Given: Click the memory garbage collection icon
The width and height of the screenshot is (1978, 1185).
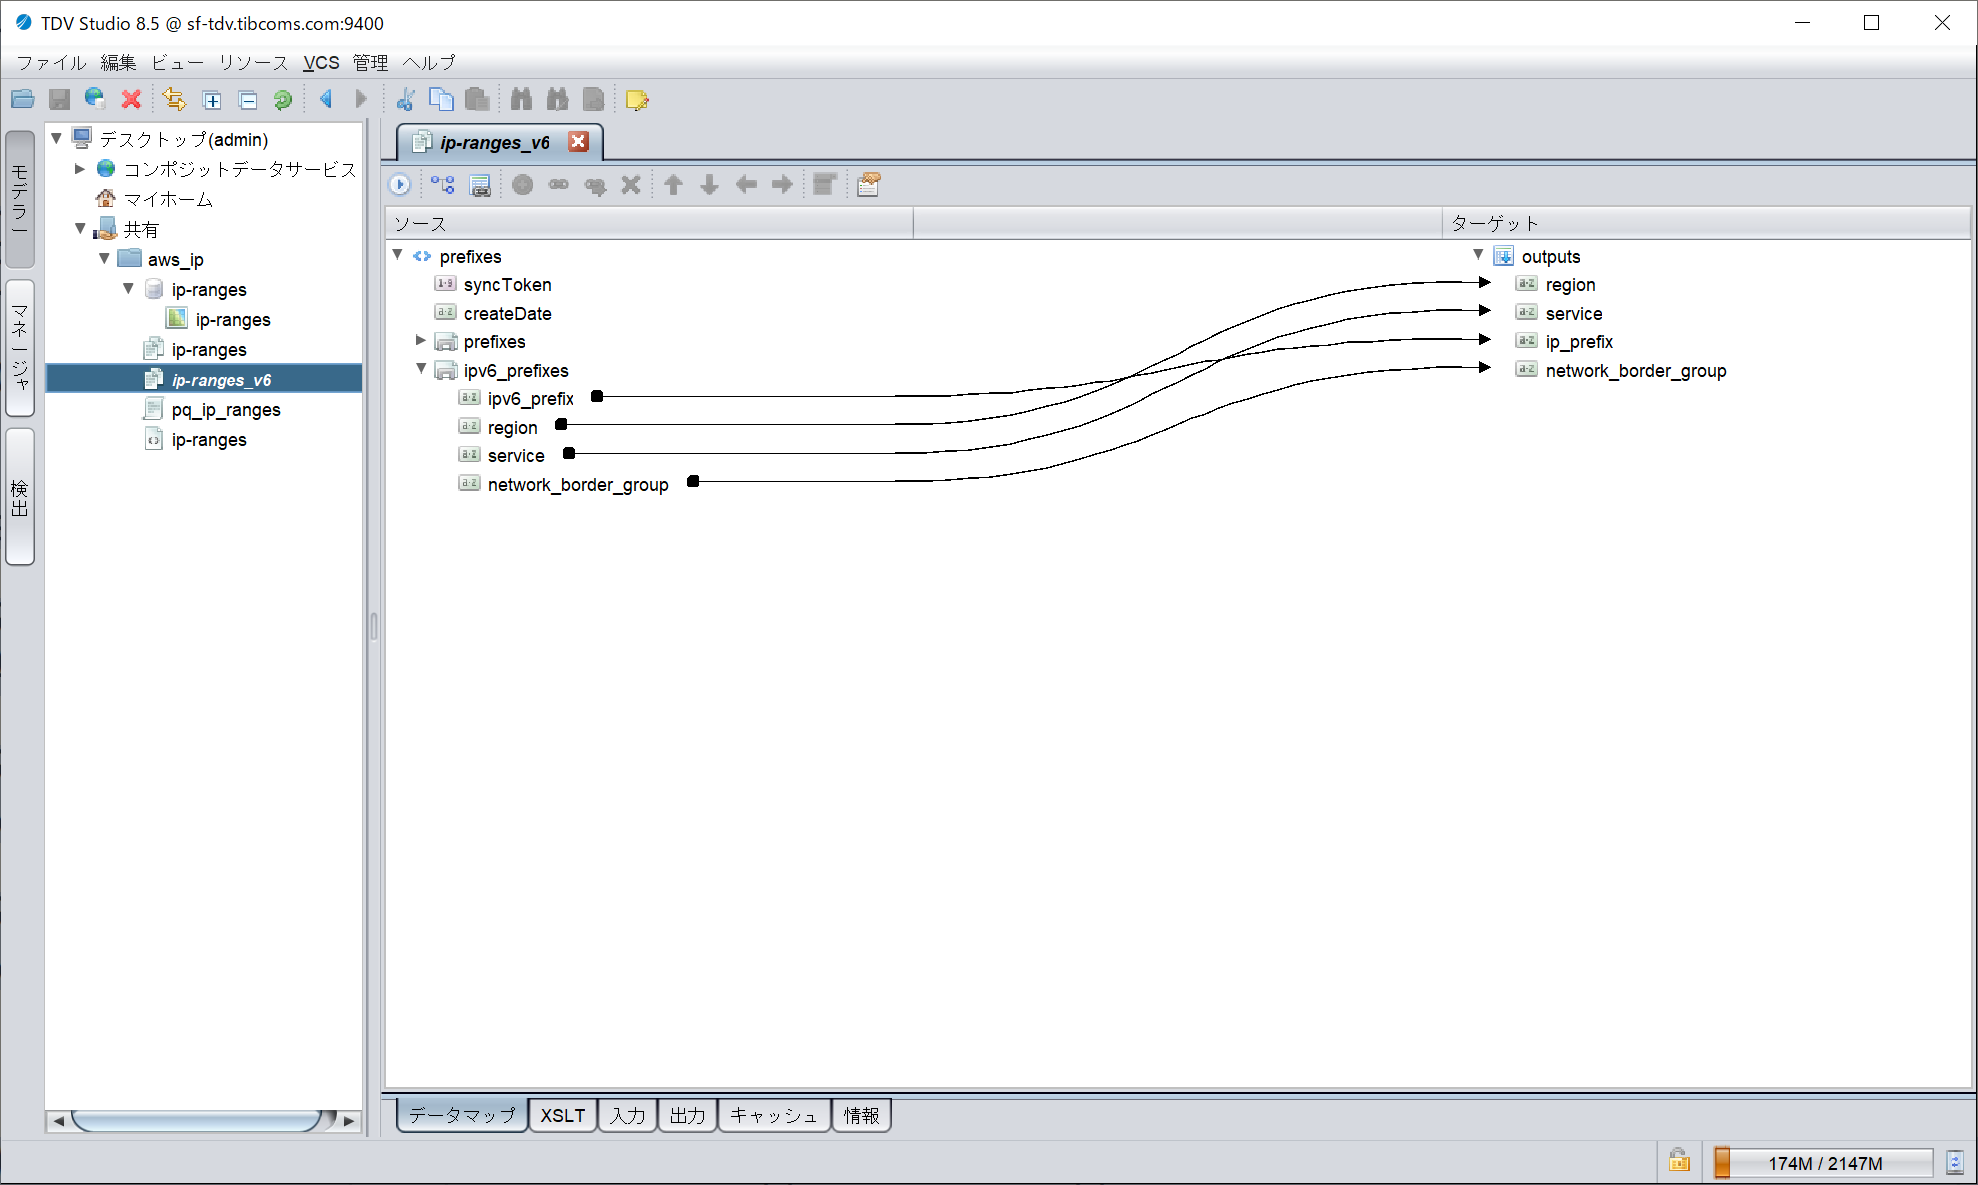Looking at the screenshot, I should (x=1955, y=1162).
